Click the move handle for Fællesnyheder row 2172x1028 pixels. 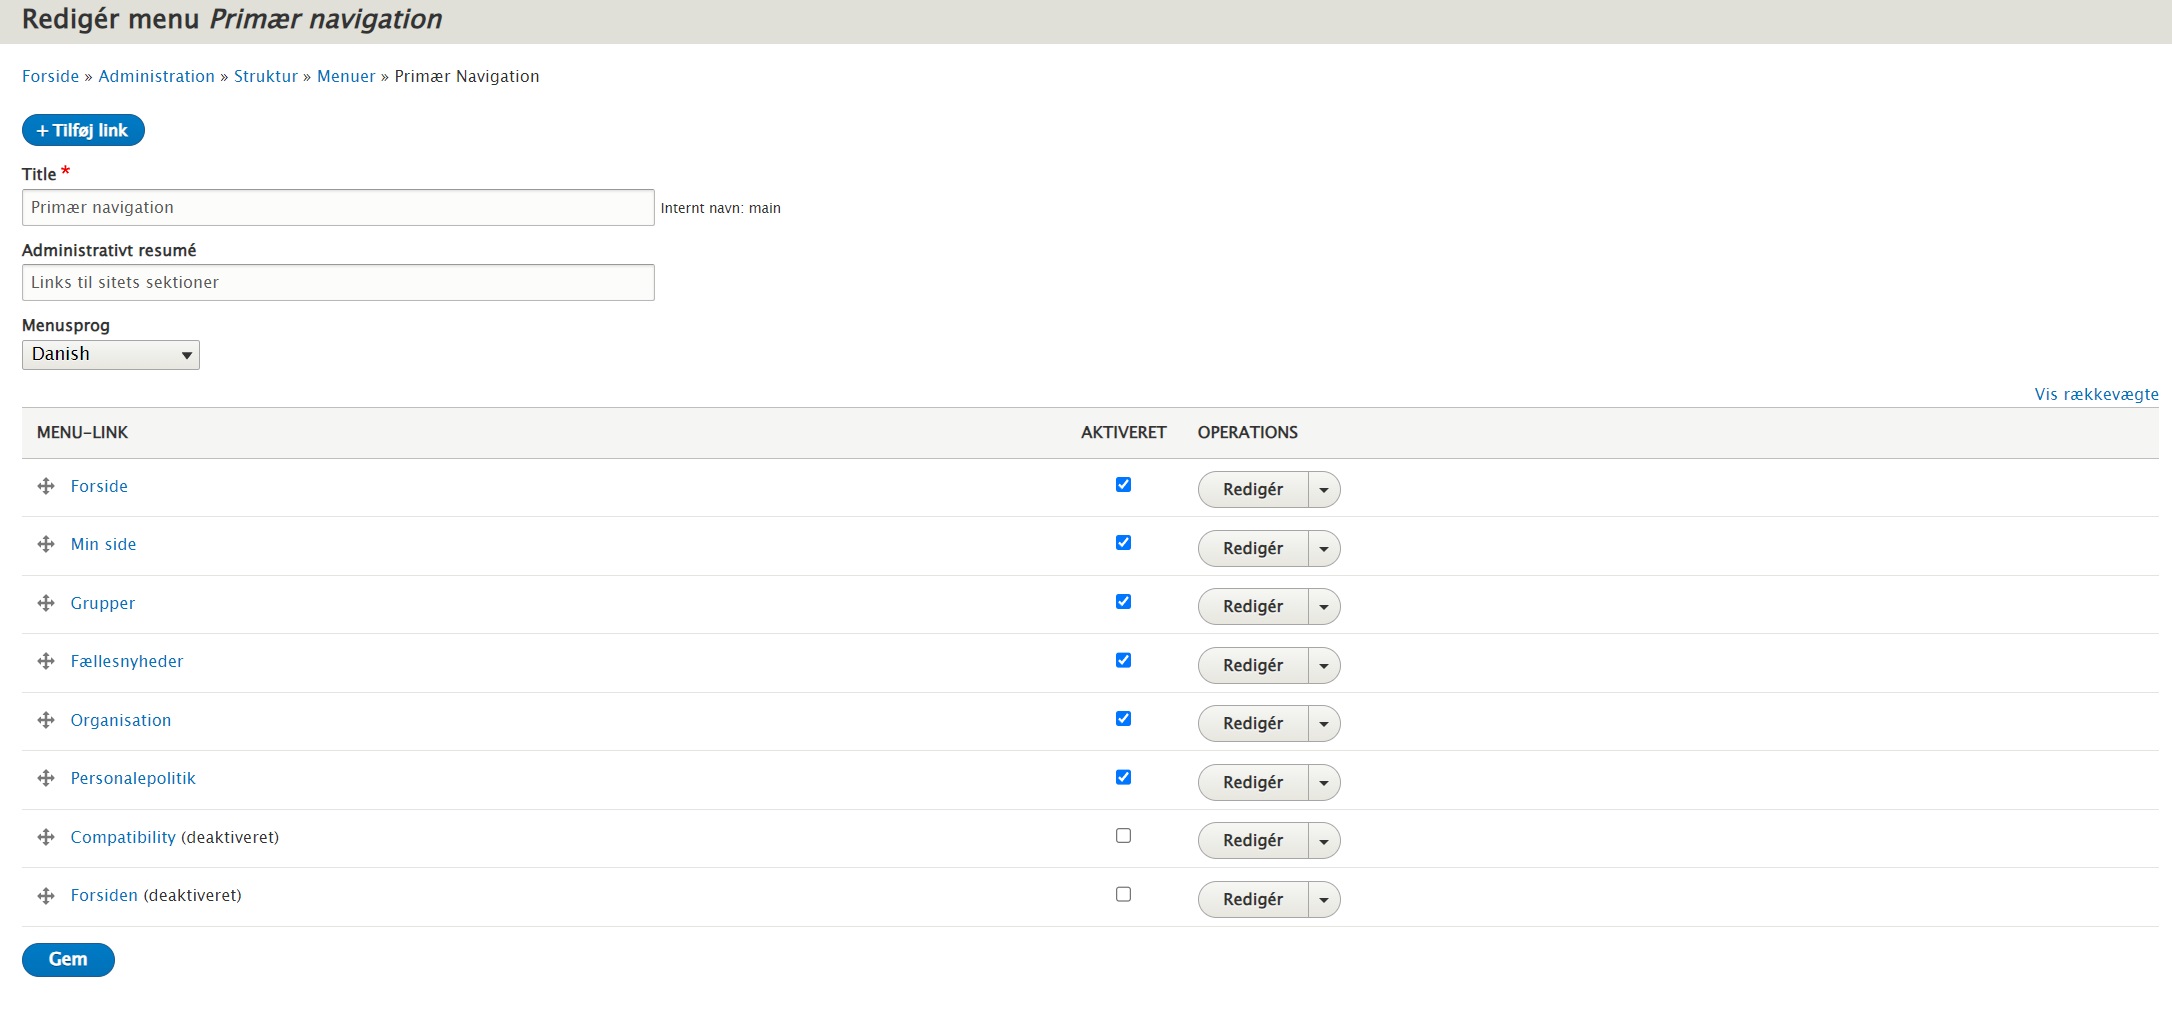coord(46,662)
